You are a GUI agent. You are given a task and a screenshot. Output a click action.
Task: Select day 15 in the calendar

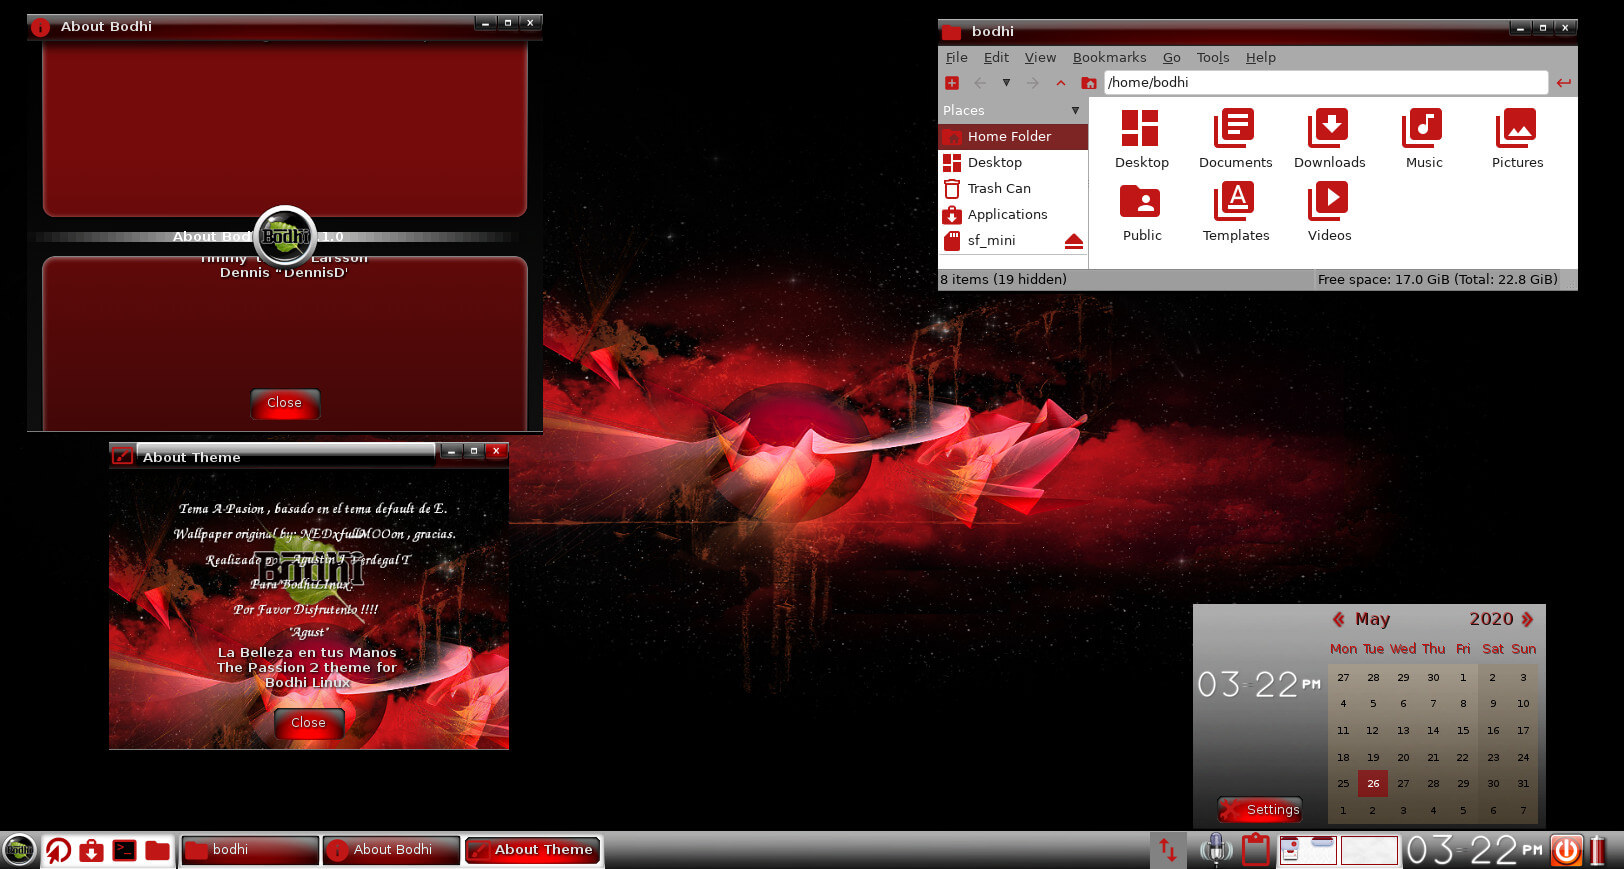point(1463,730)
